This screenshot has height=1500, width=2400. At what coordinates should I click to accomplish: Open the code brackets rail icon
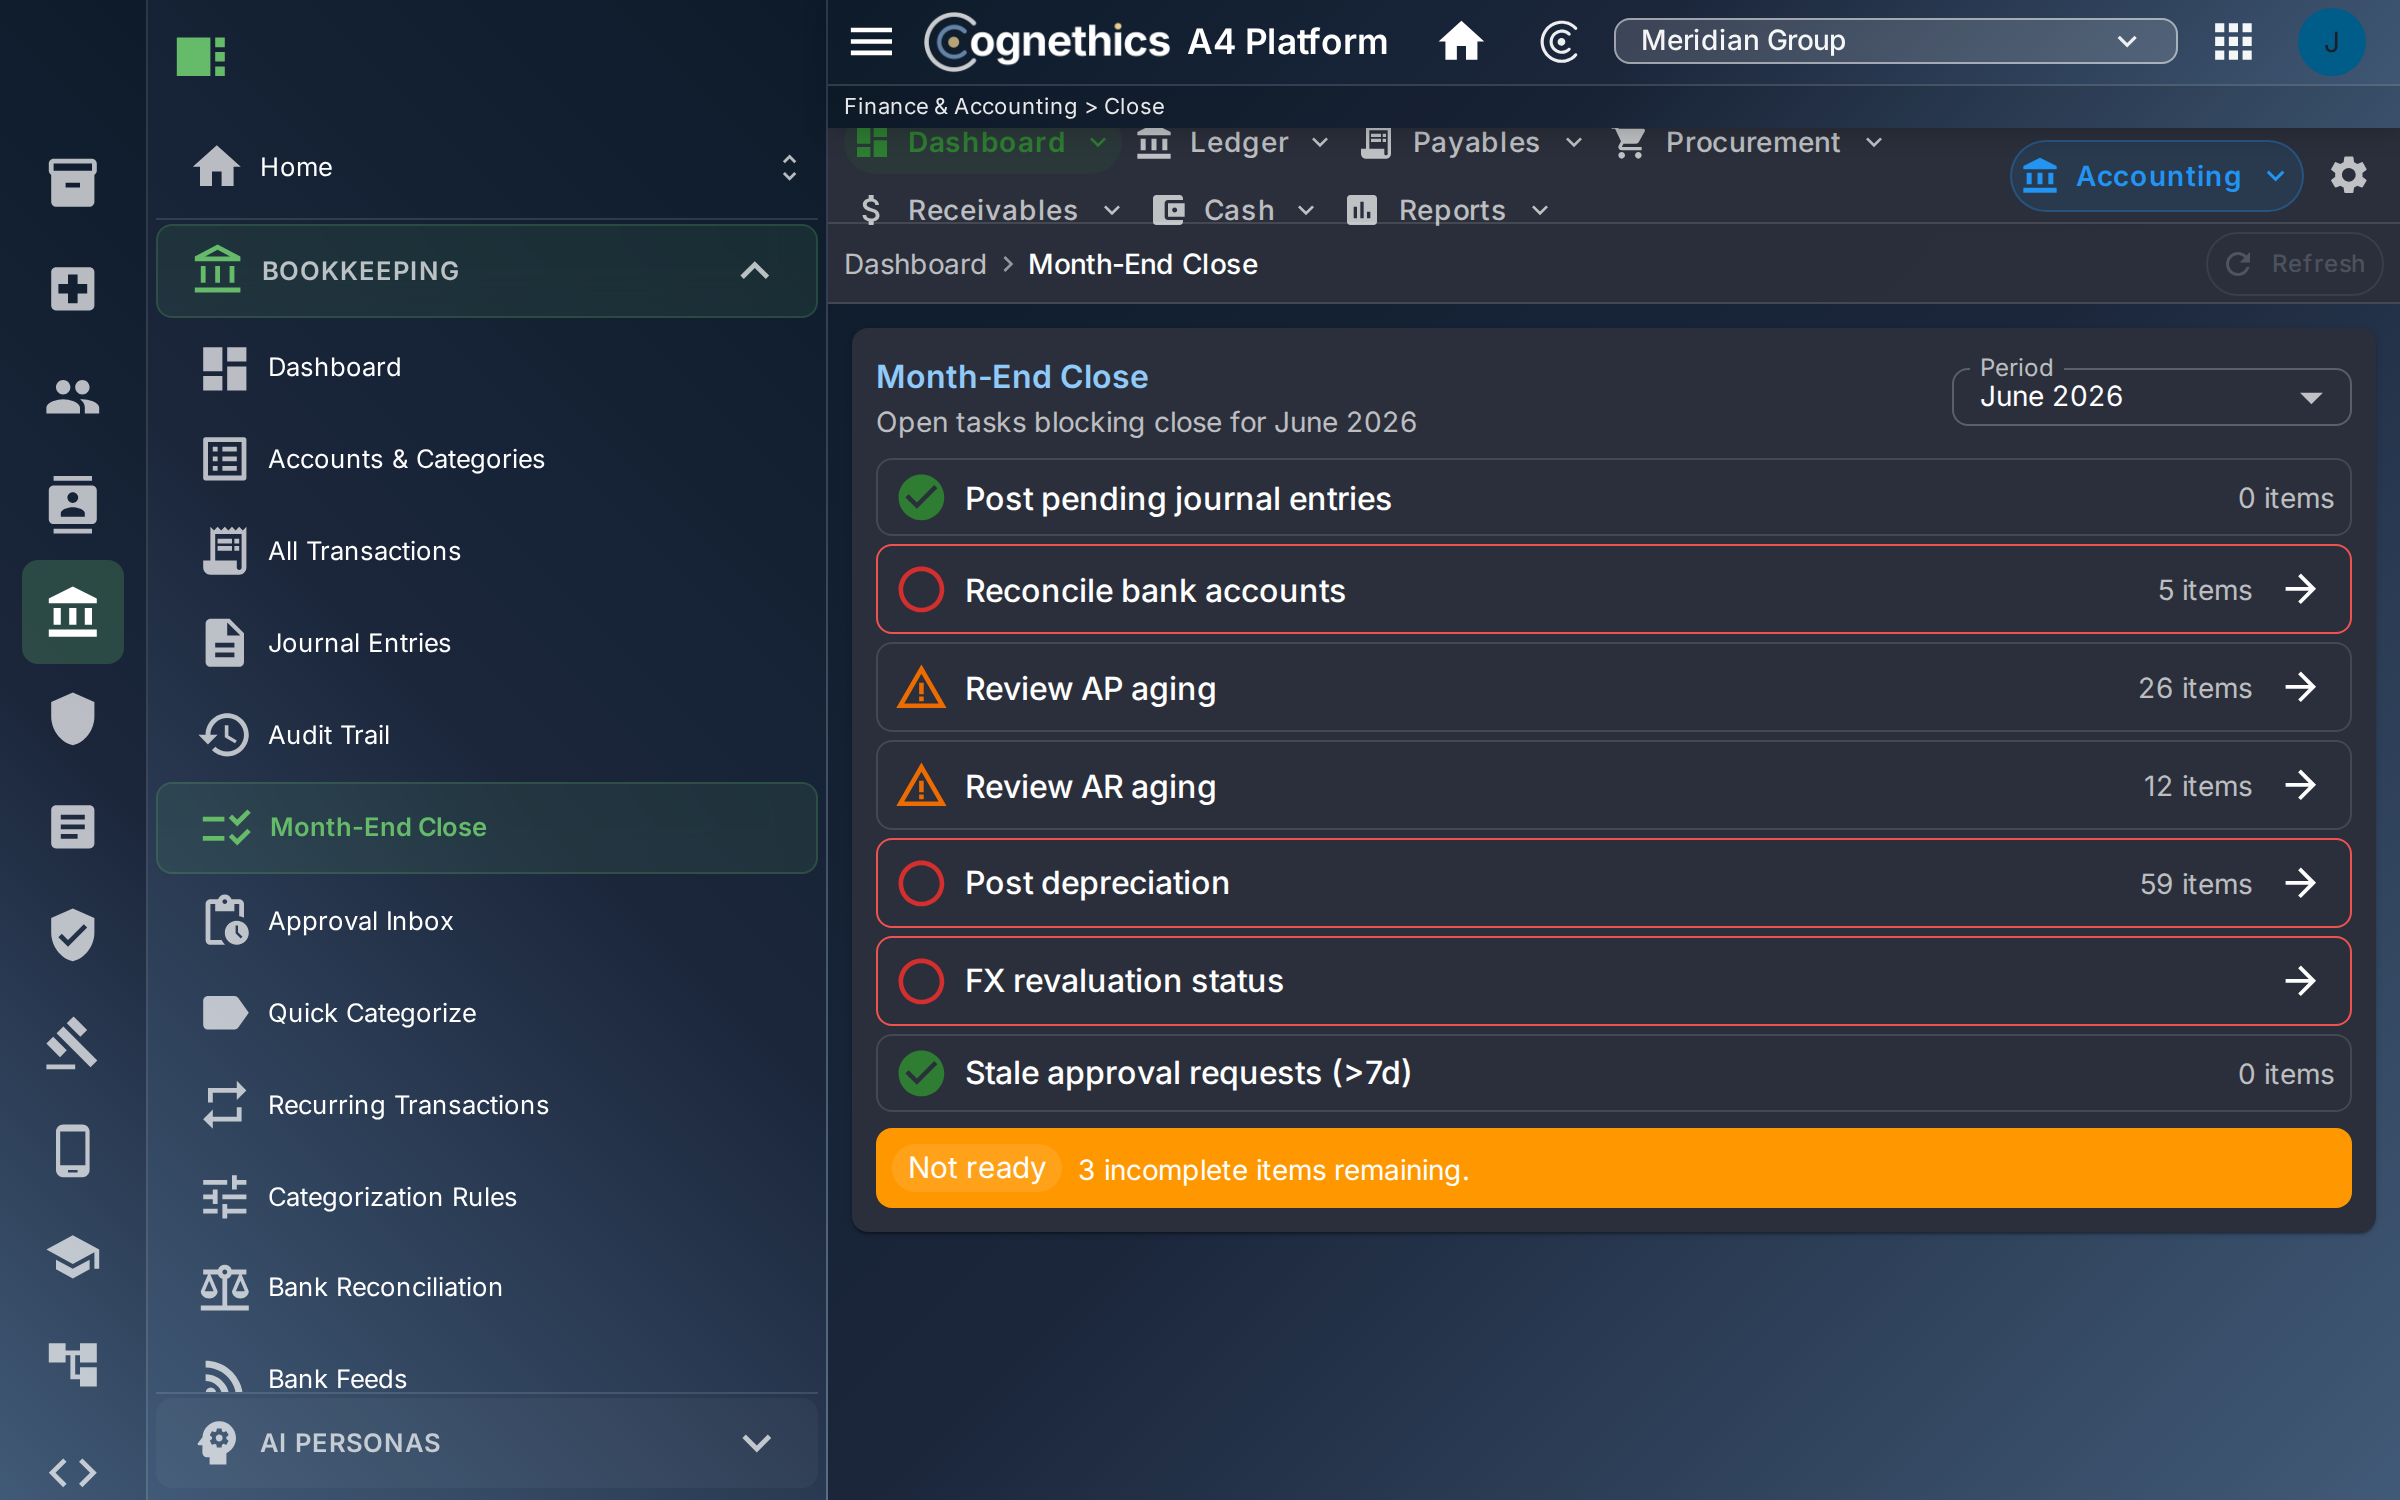(73, 1472)
